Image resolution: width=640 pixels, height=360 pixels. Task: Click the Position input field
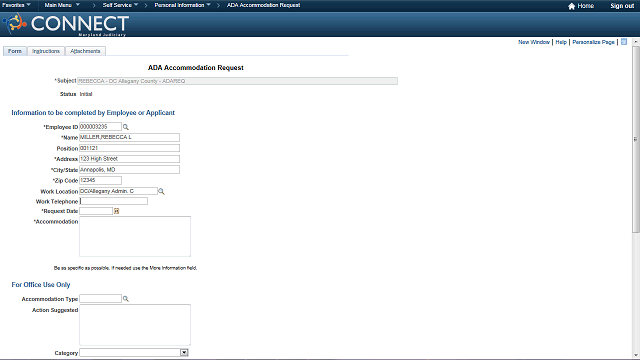(129, 148)
